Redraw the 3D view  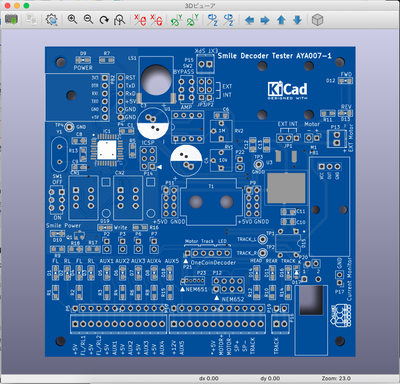(x=104, y=20)
